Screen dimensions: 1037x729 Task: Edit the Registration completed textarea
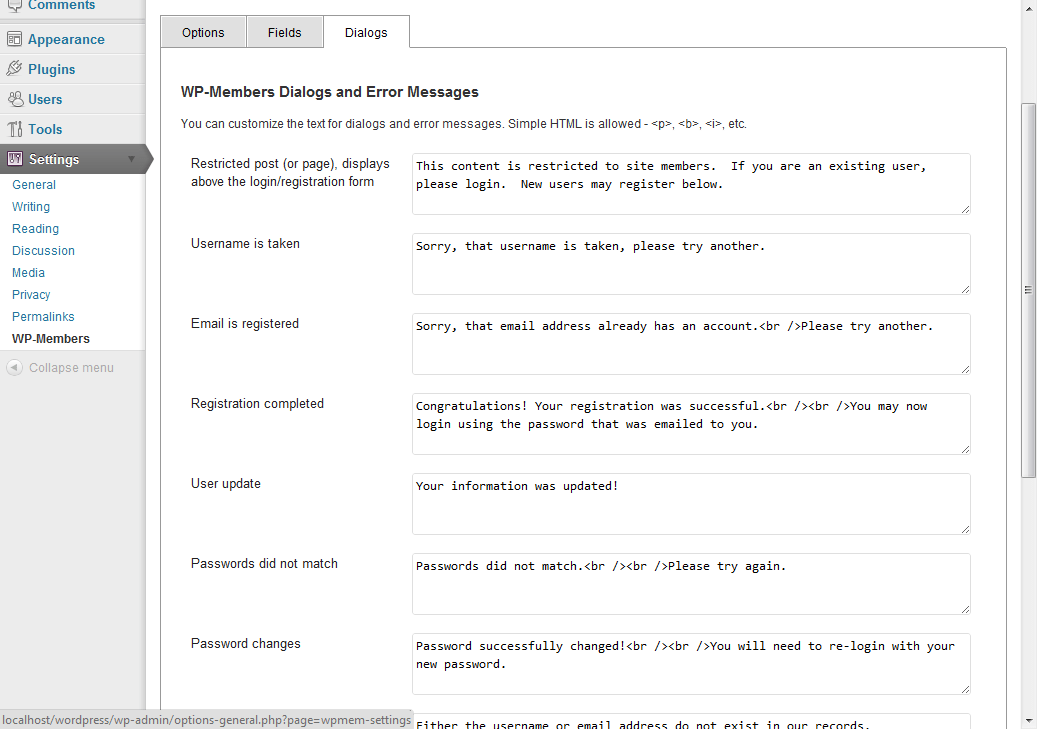point(691,424)
